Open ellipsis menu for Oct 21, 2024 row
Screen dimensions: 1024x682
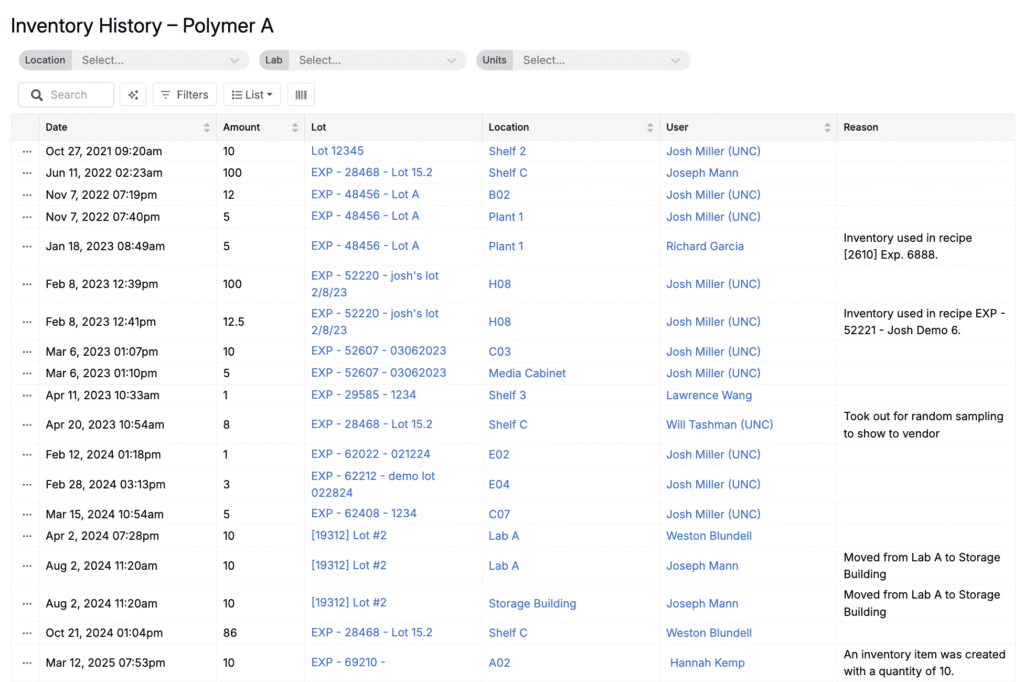[27, 633]
